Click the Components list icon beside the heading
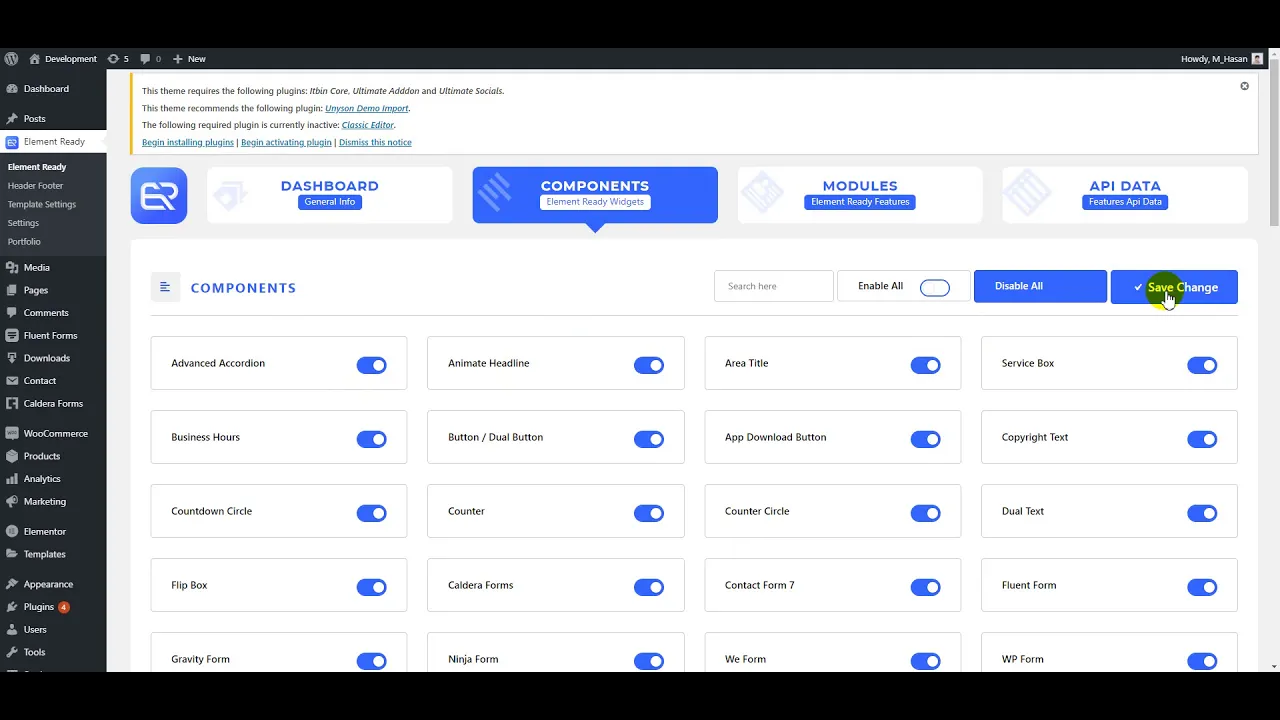Screen dimensions: 1280x720 (x=165, y=287)
